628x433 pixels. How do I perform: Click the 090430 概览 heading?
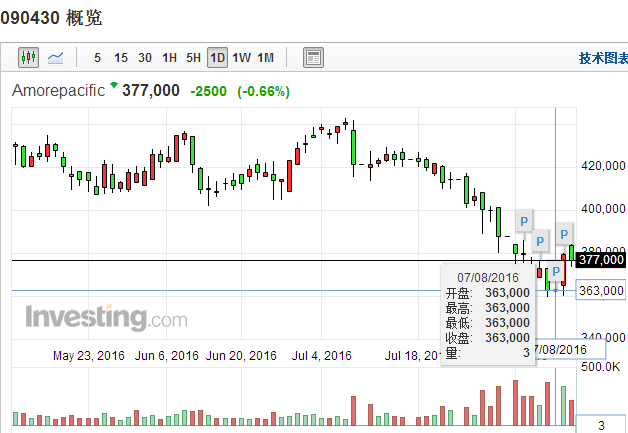tap(51, 18)
